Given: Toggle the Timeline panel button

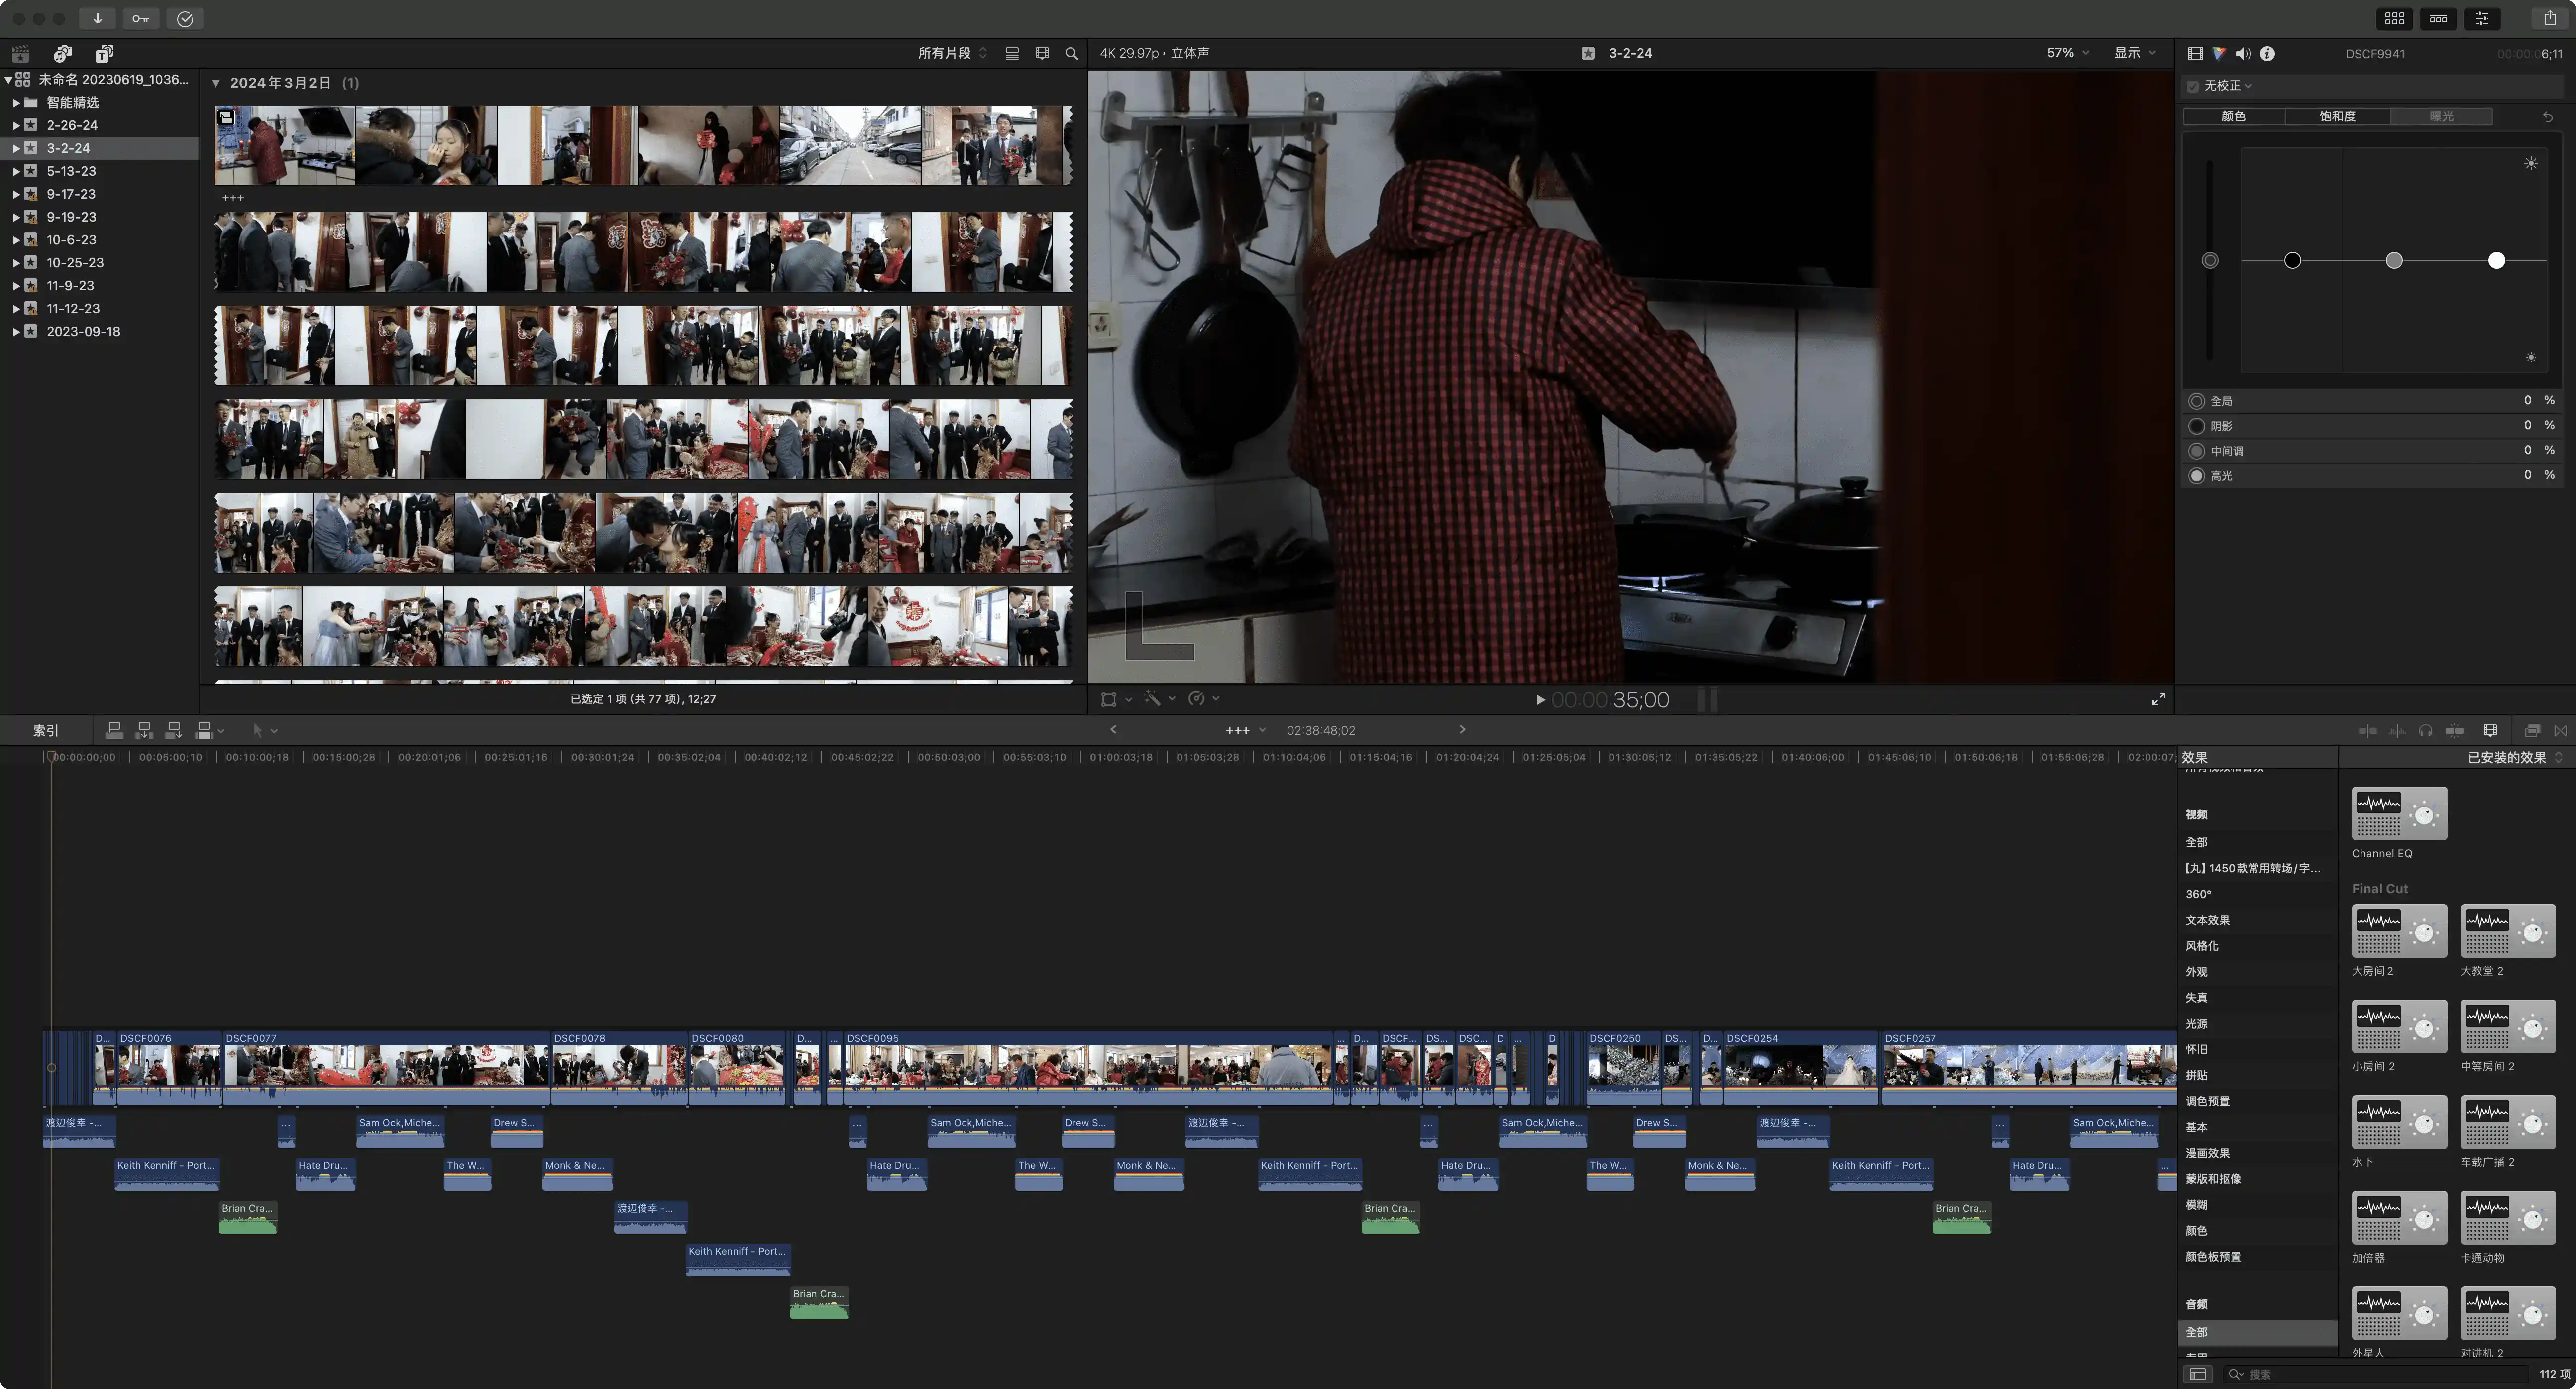Looking at the screenshot, I should (x=2439, y=18).
